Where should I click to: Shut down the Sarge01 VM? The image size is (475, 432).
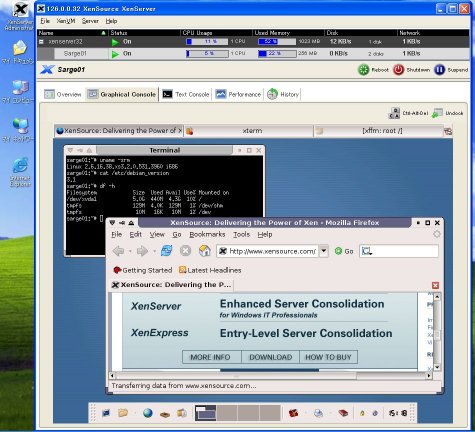click(x=411, y=70)
